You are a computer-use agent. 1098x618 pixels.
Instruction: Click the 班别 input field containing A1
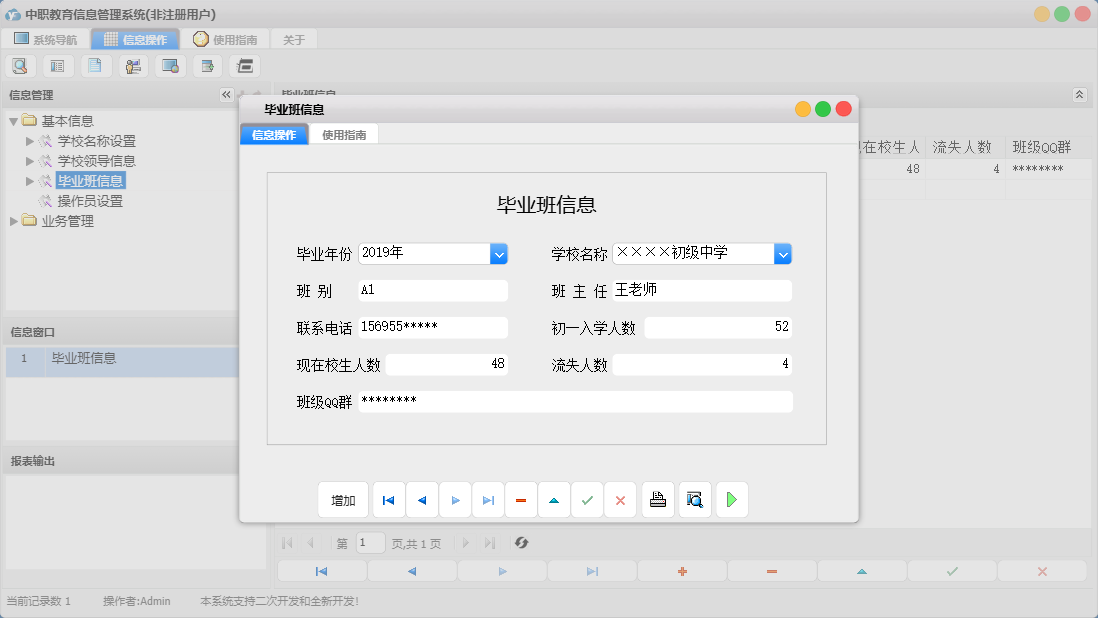click(x=432, y=290)
